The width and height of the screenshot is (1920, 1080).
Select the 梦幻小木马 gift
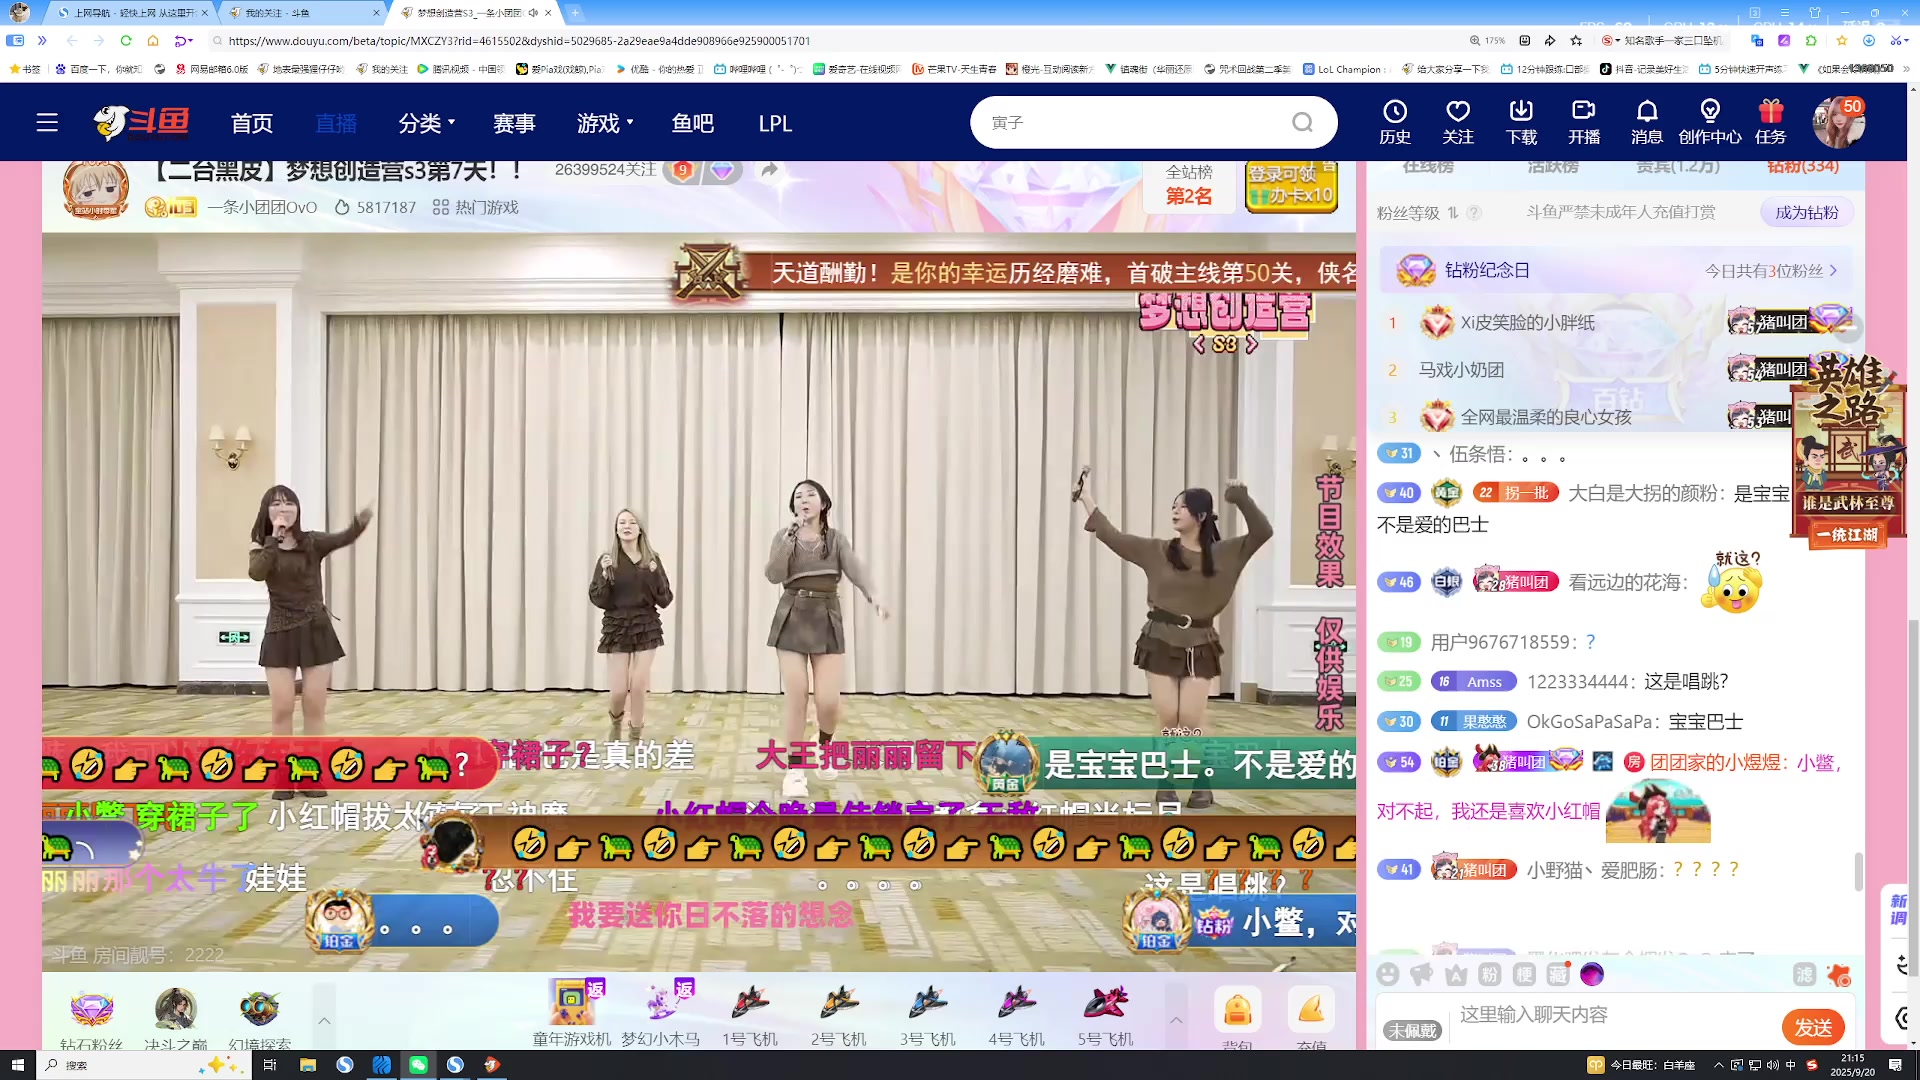660,1013
